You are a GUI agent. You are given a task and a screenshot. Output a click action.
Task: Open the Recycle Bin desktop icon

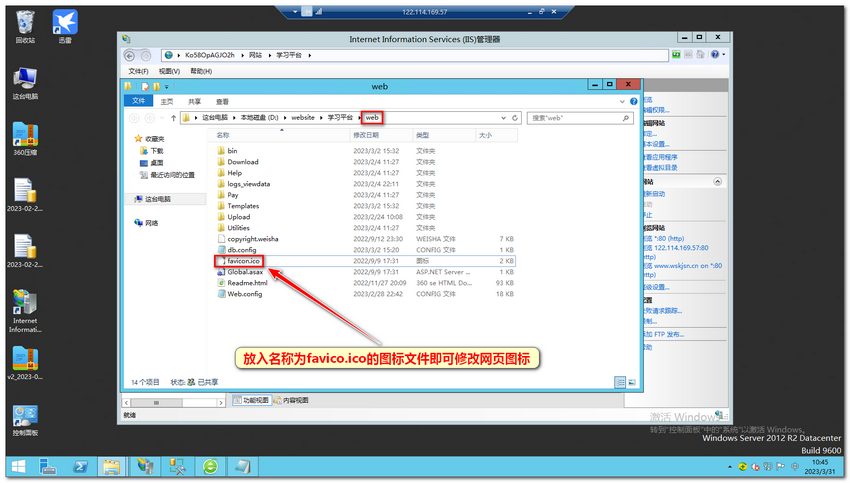click(25, 22)
